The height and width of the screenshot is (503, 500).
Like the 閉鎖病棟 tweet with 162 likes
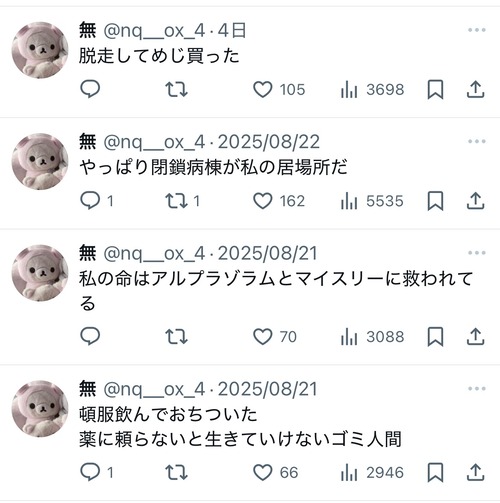279,201
